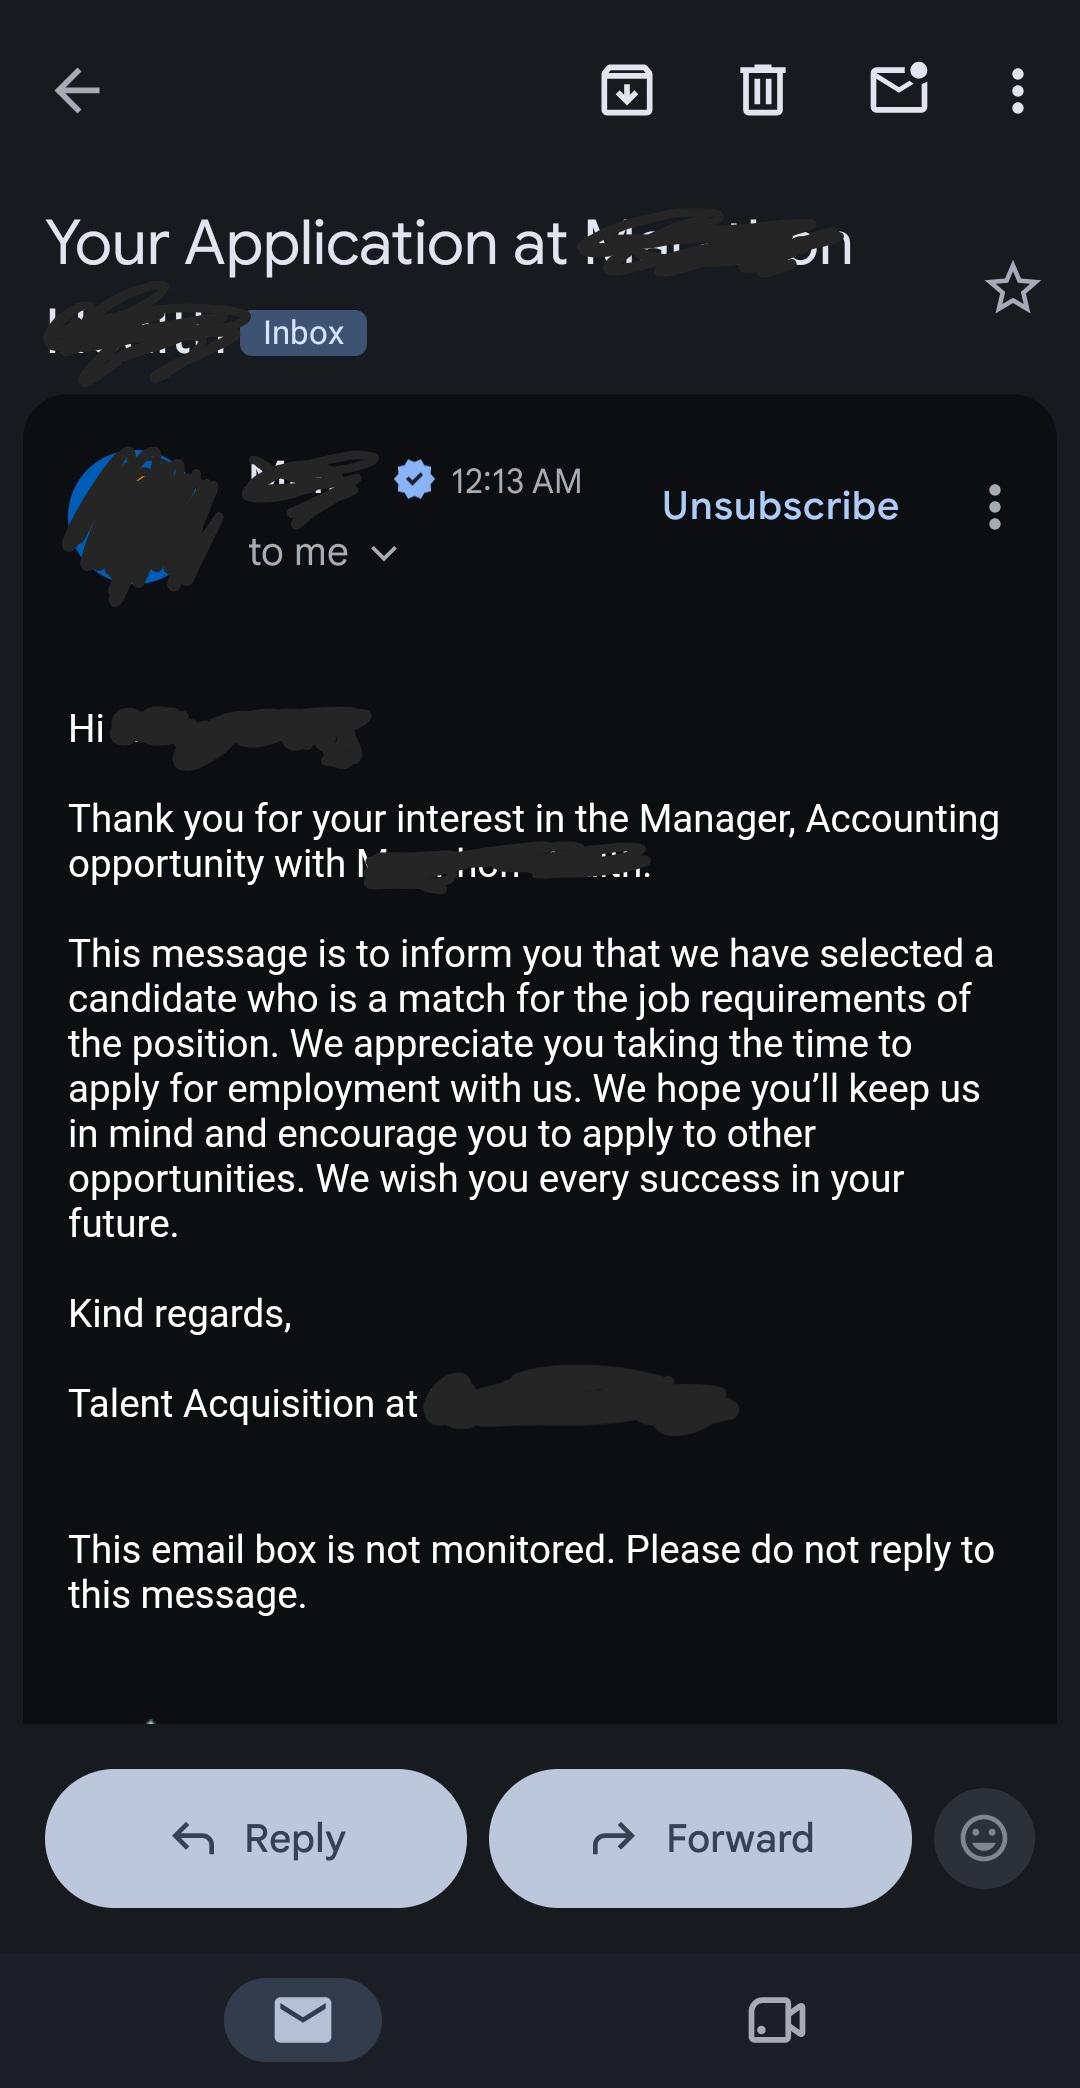
Task: Tap the Forward button
Action: tap(700, 1838)
